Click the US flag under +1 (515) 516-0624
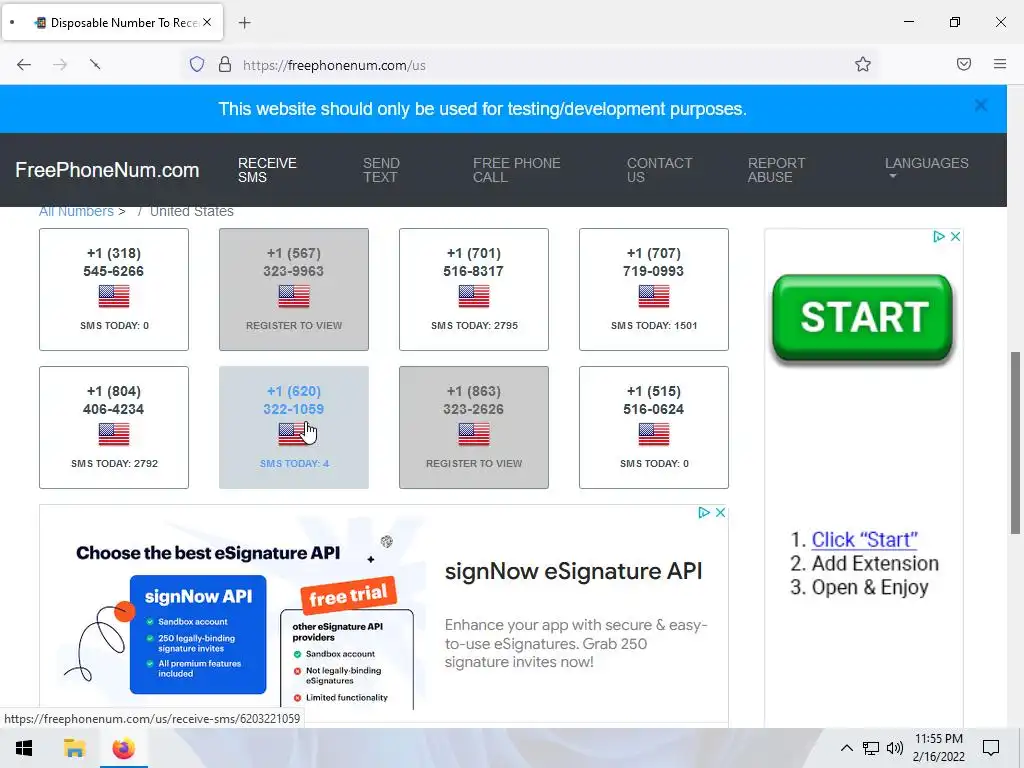1024x768 pixels. [654, 434]
